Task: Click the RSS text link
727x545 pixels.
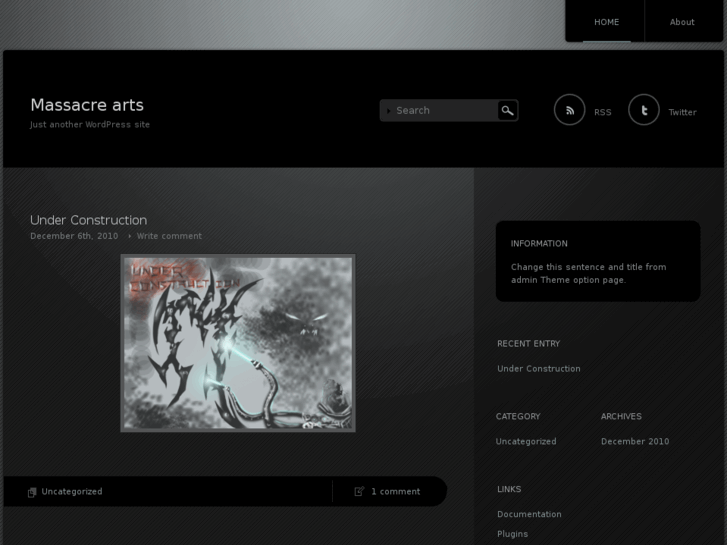Action: coord(603,112)
